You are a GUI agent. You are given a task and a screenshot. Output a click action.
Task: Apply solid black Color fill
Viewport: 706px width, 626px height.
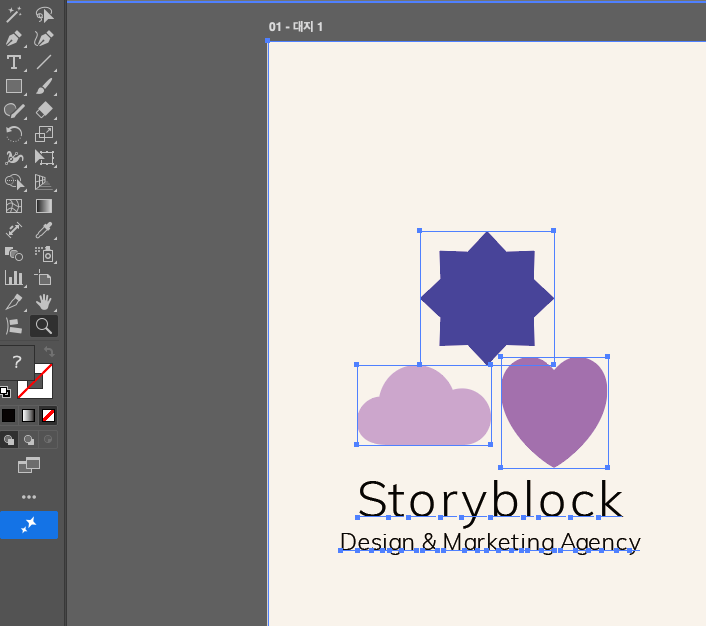tap(8, 415)
